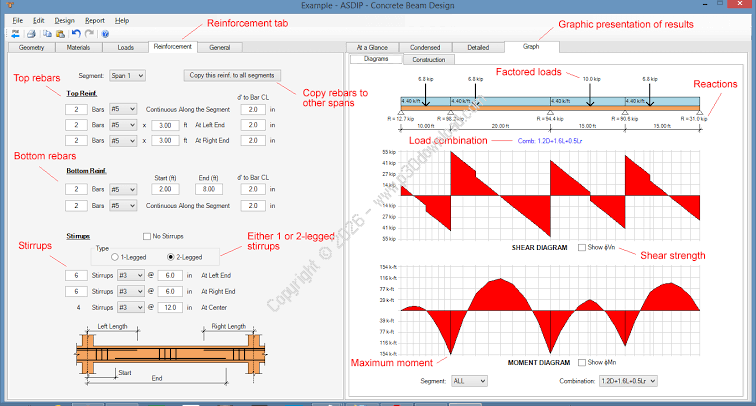Open the Design menu
Viewport: 756px width, 406px height.
click(x=65, y=21)
